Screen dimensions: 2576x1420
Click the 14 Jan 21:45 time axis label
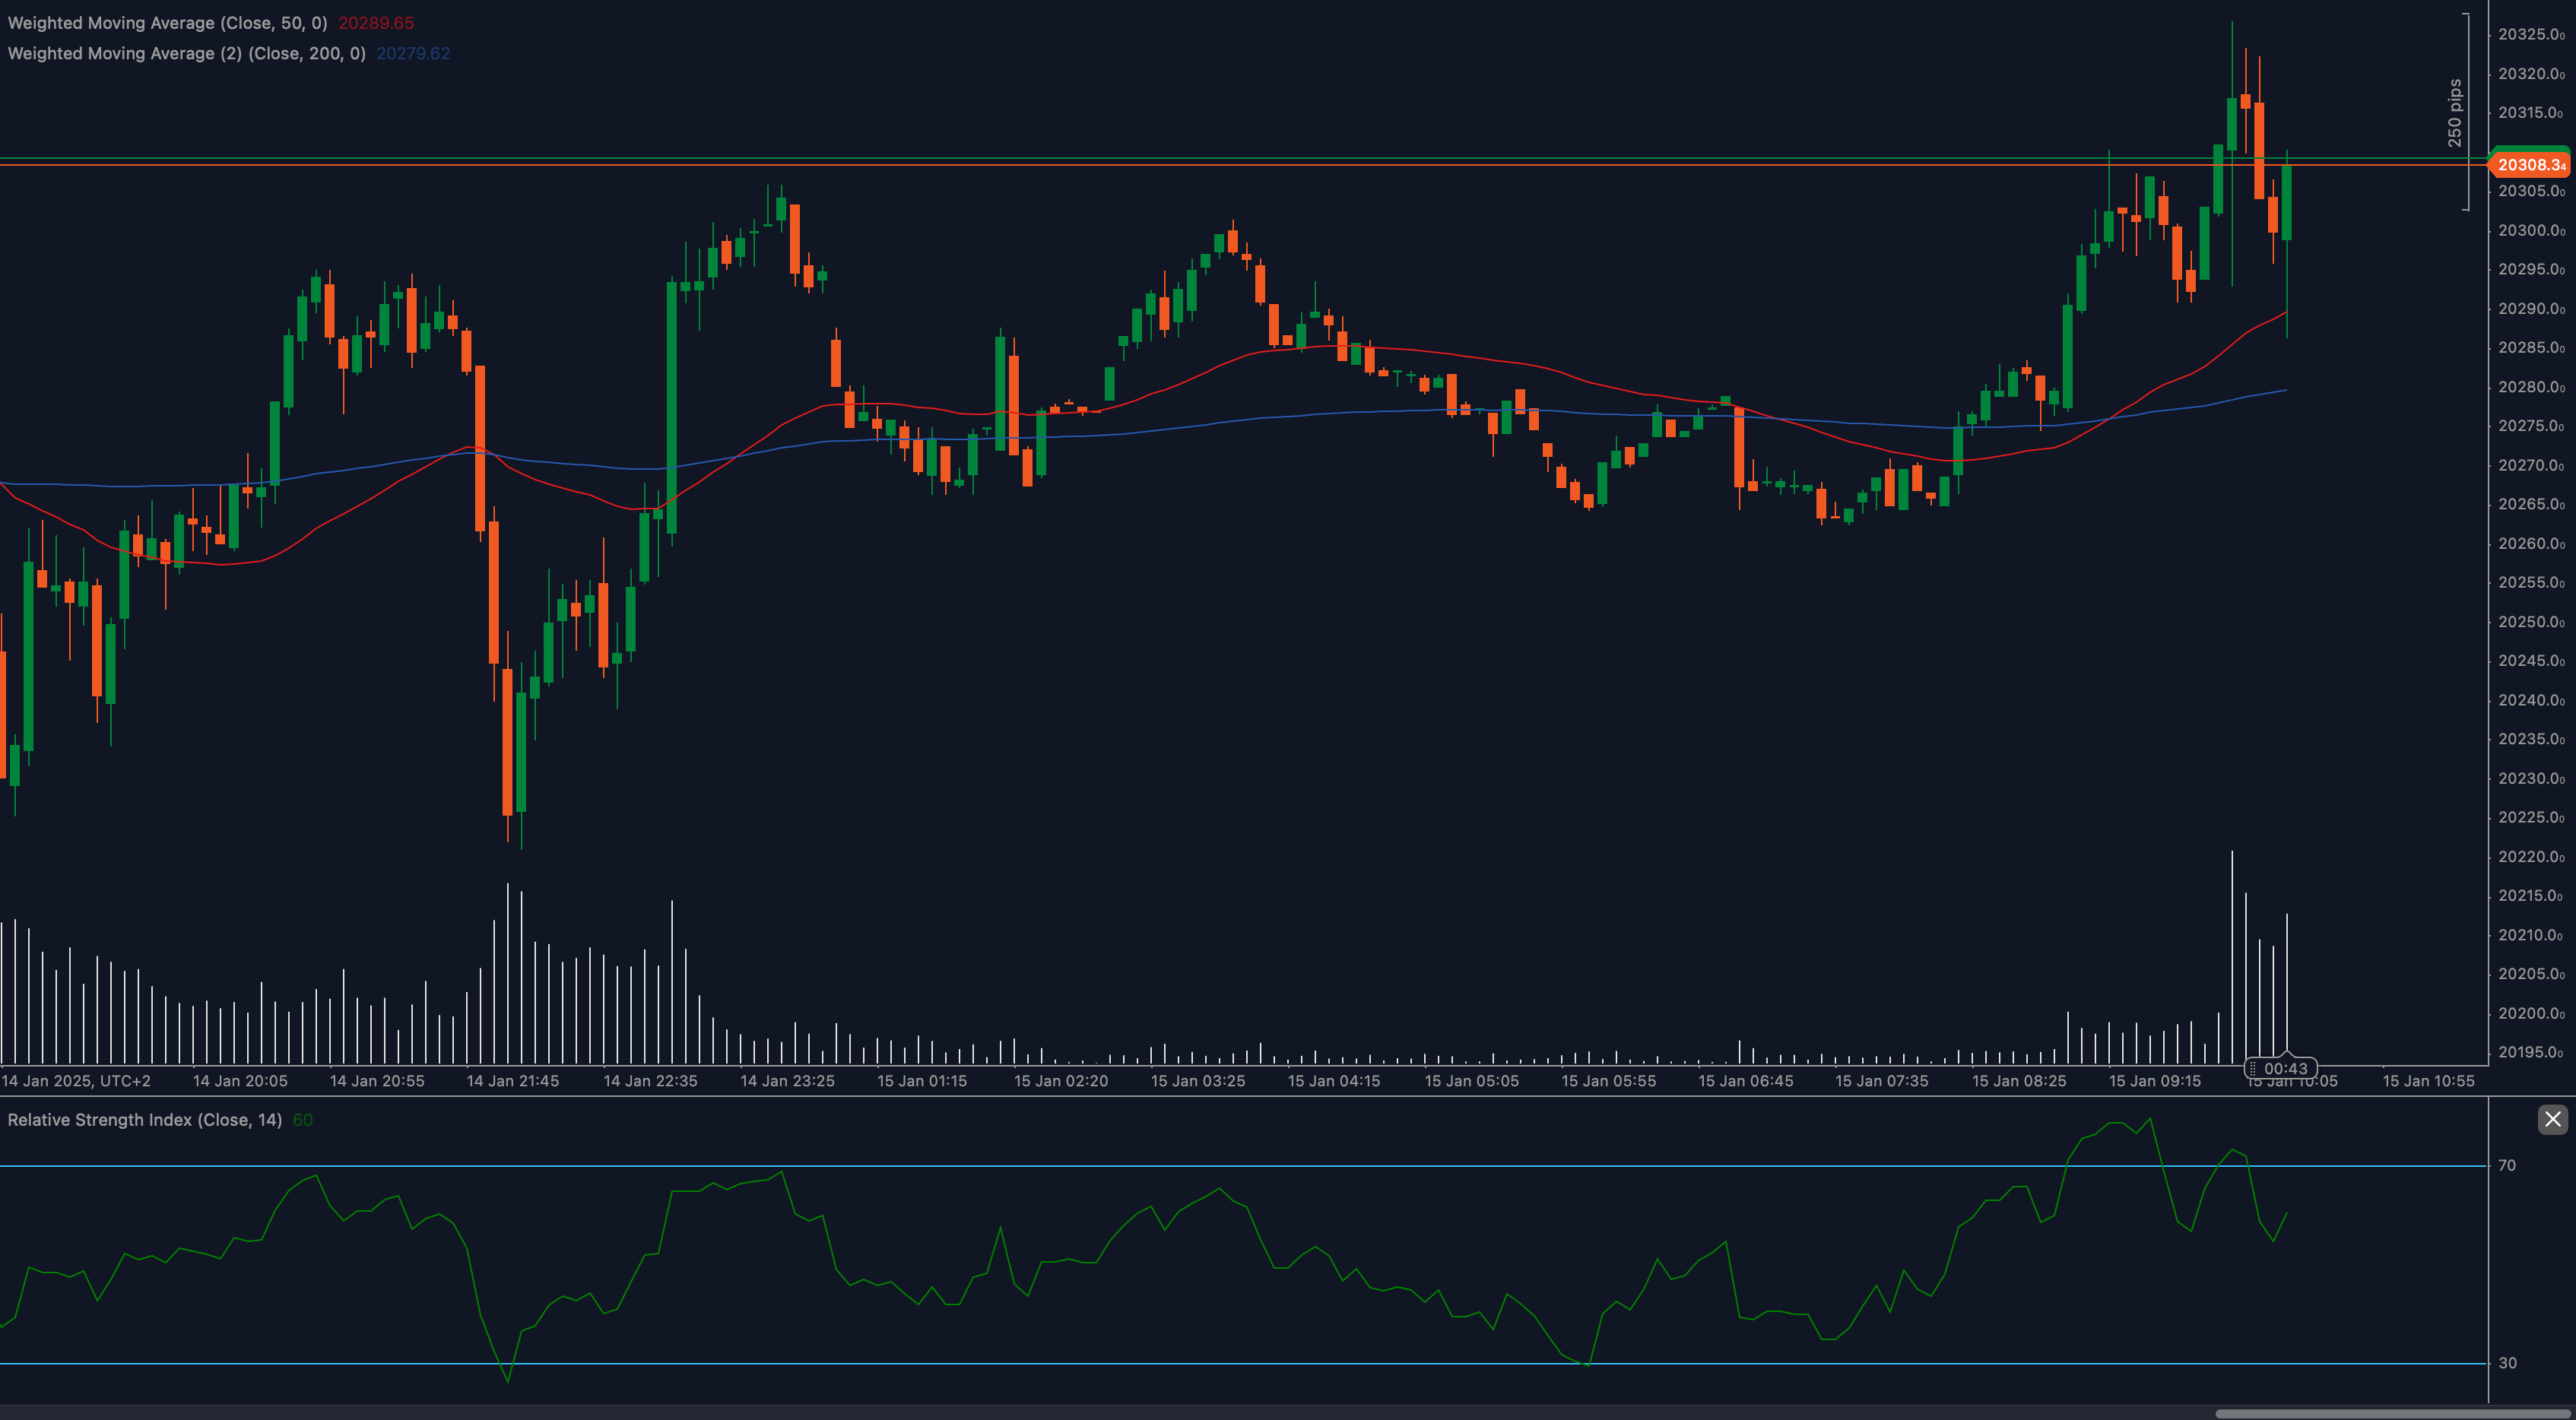click(513, 1081)
